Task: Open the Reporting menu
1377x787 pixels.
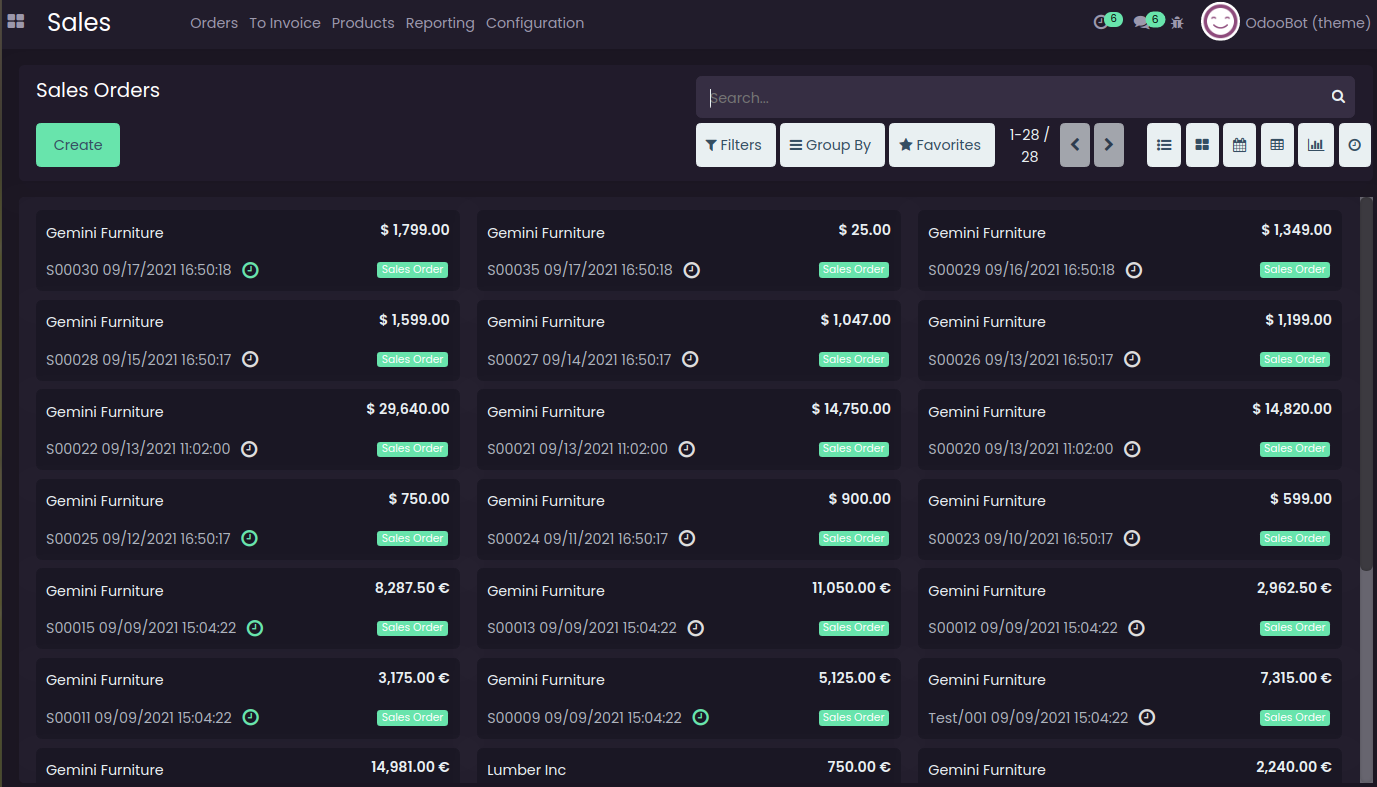Action: pos(440,23)
